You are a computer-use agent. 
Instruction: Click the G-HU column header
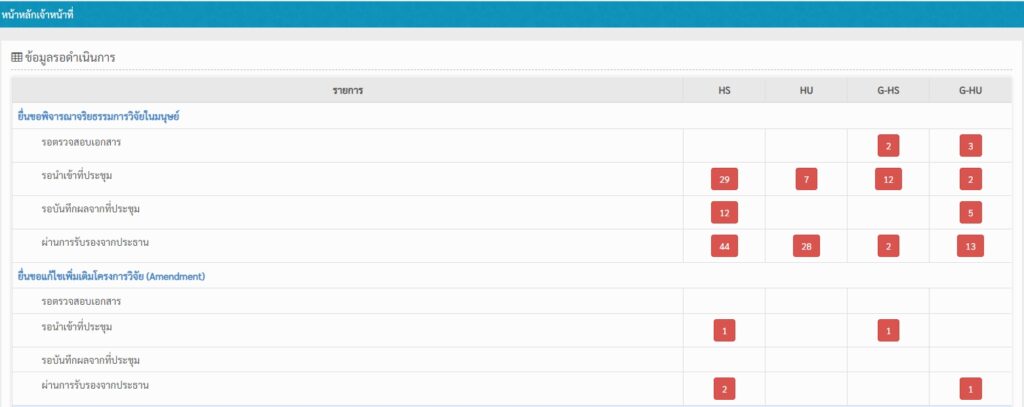(969, 91)
